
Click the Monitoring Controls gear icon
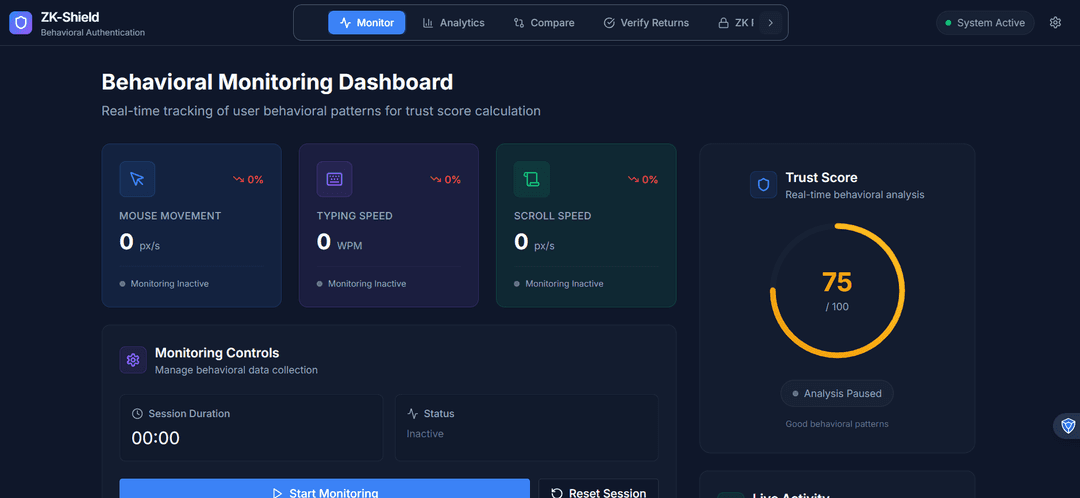tap(133, 360)
